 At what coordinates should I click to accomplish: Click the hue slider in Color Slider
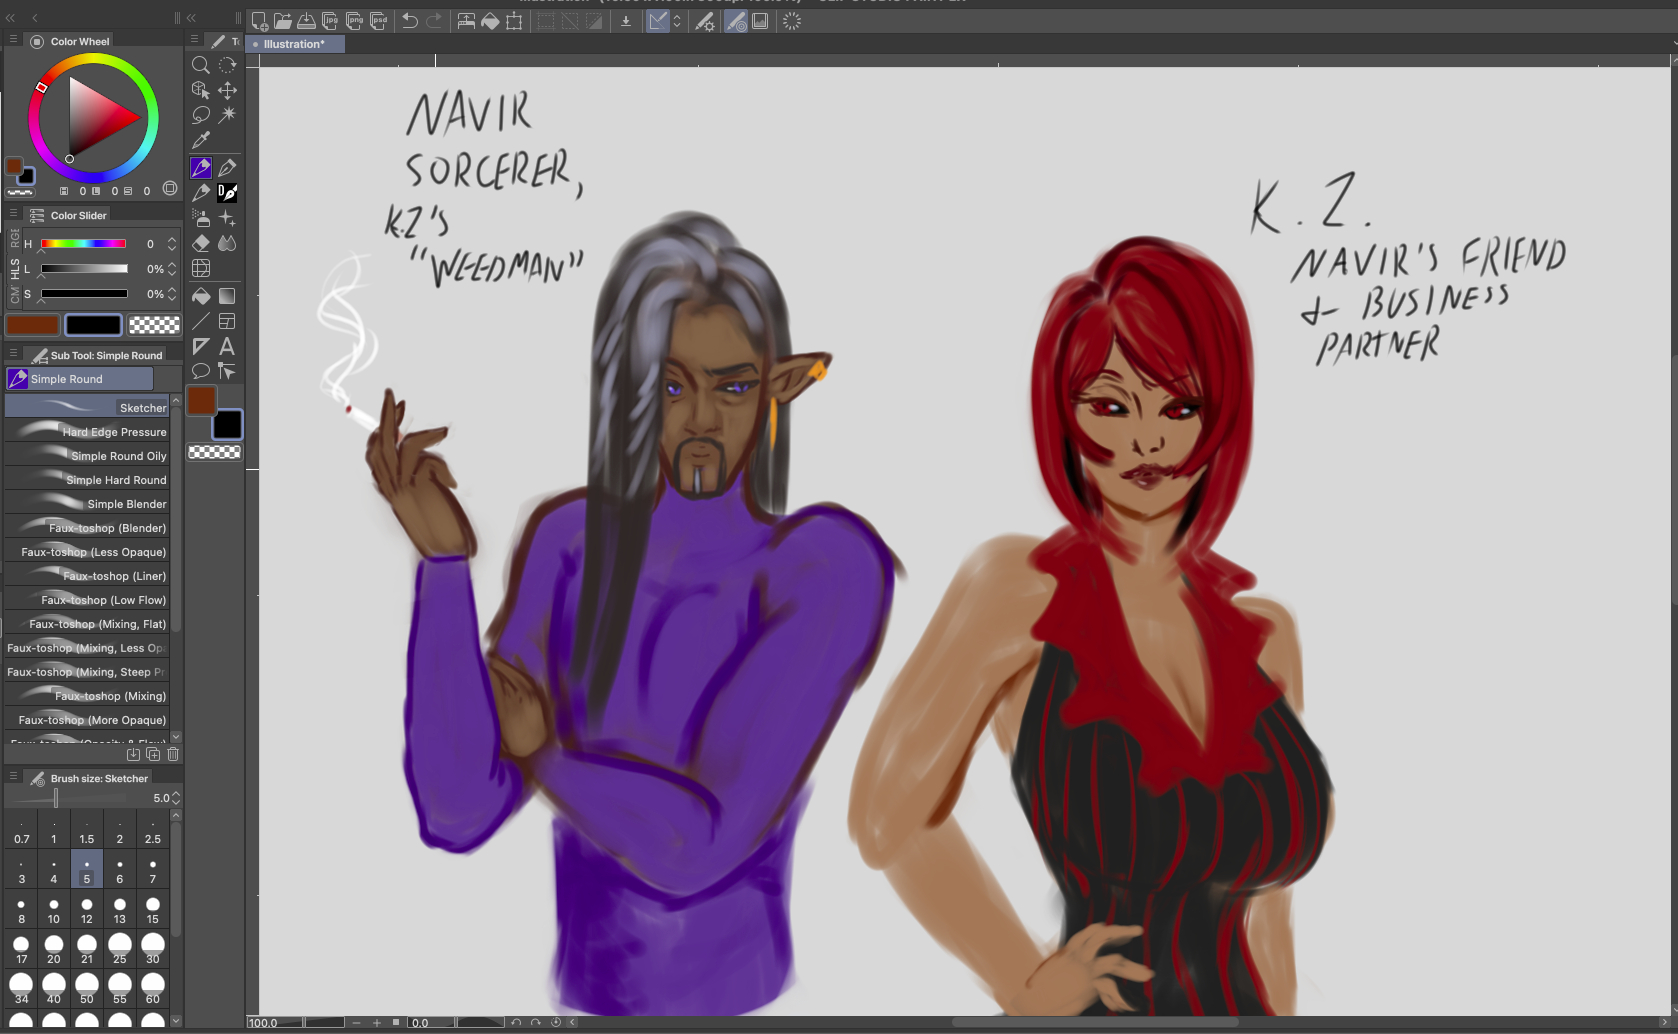[x=83, y=244]
